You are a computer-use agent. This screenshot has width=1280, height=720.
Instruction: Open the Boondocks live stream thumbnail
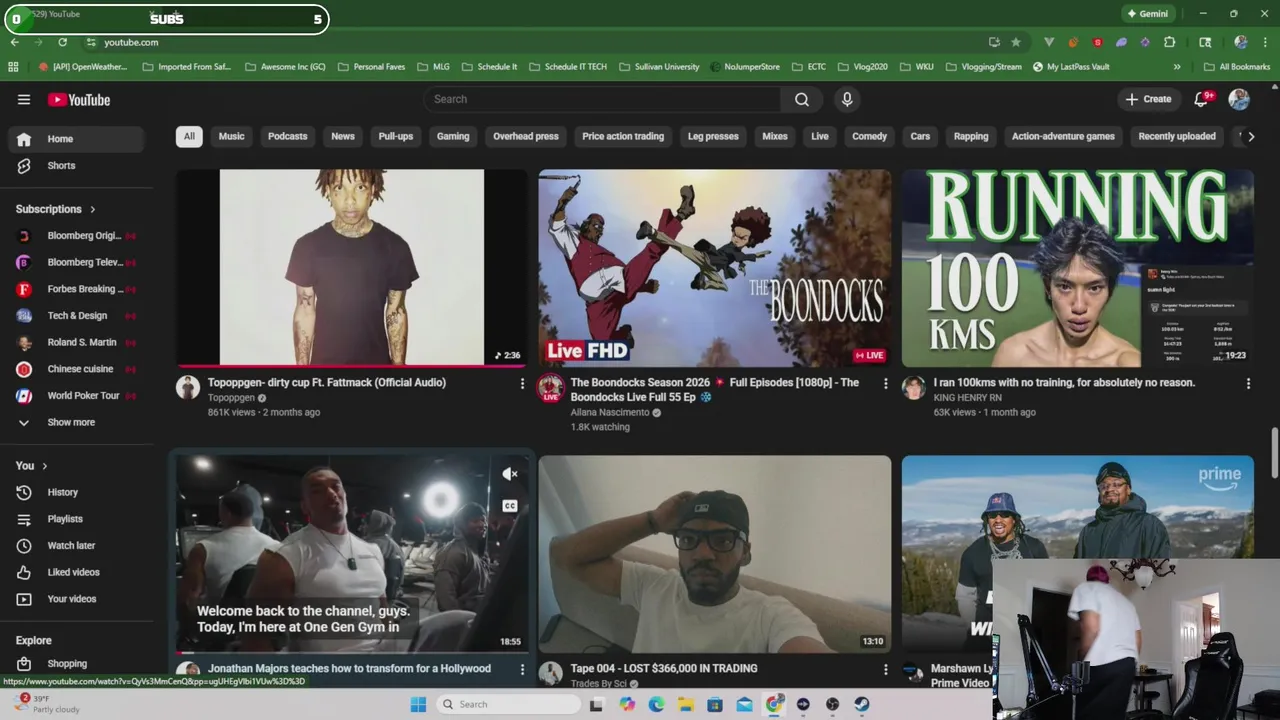point(714,268)
